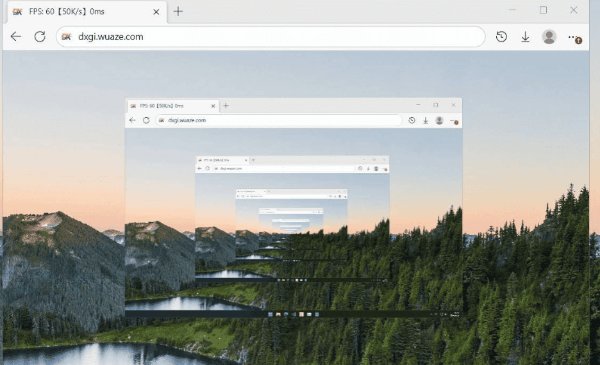Open the browser history icon
This screenshot has height=365, width=600.
[501, 37]
